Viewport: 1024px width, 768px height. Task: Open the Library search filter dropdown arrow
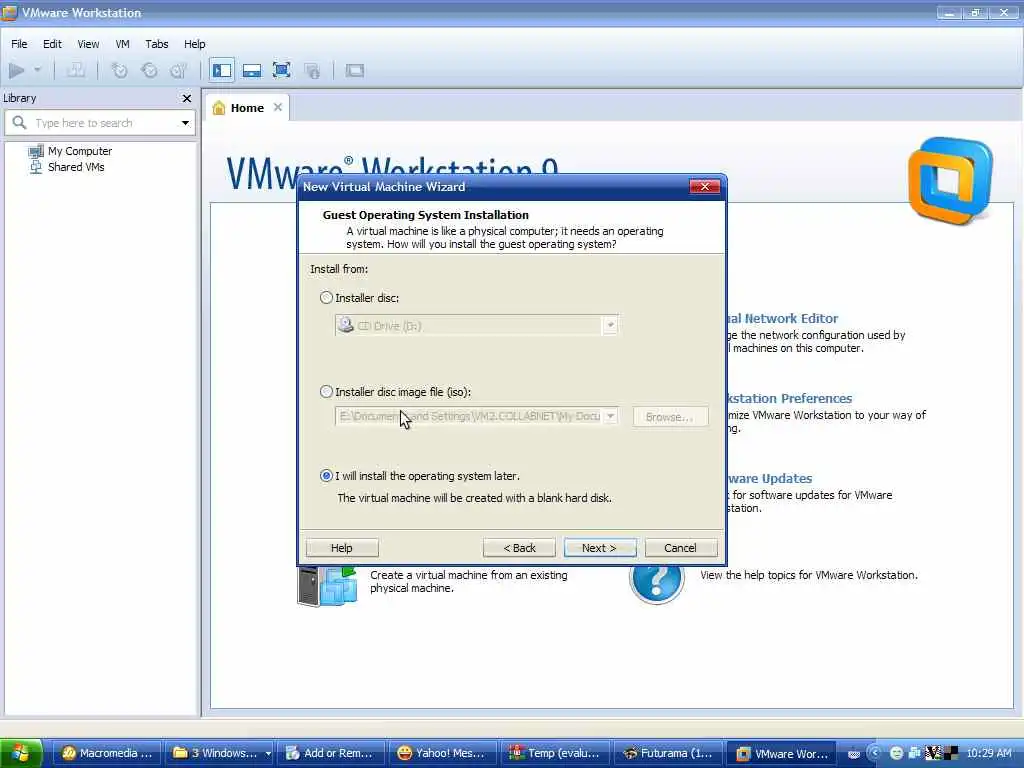point(185,123)
